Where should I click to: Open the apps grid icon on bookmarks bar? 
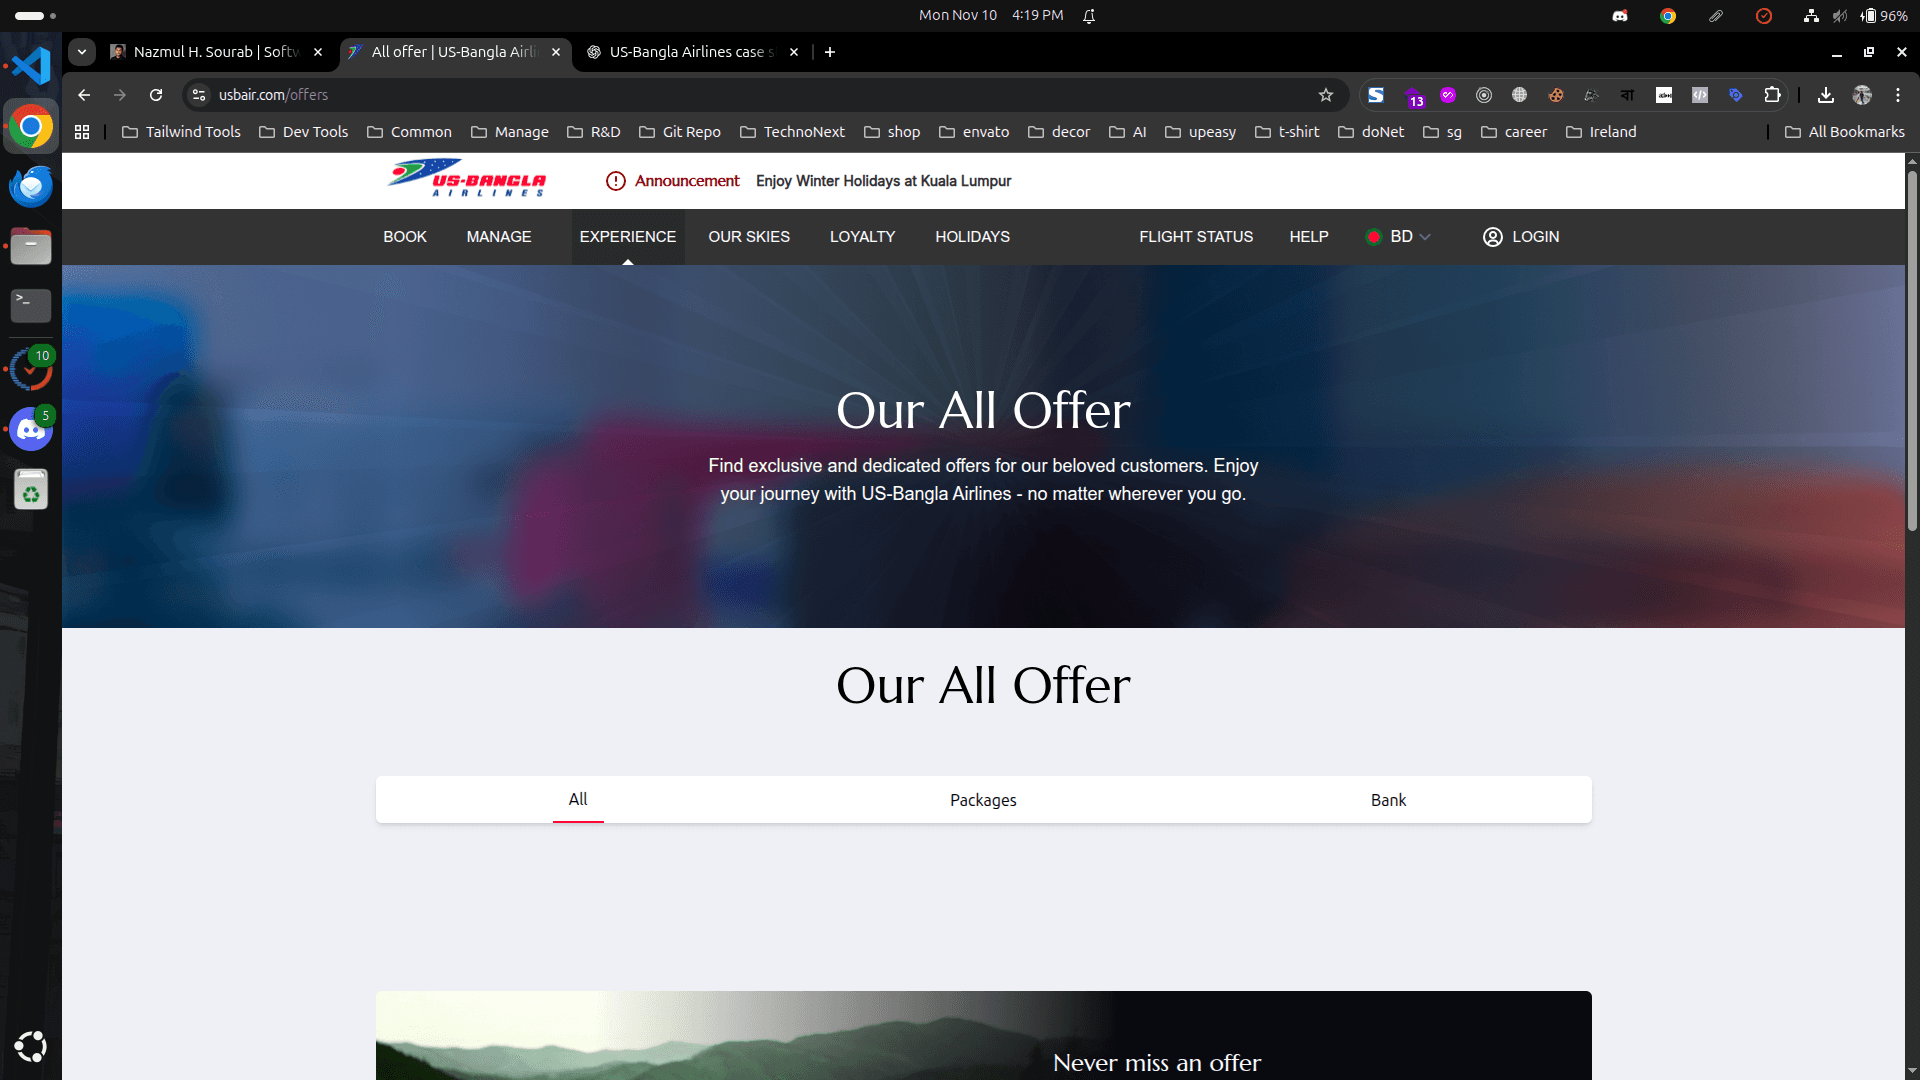(82, 131)
